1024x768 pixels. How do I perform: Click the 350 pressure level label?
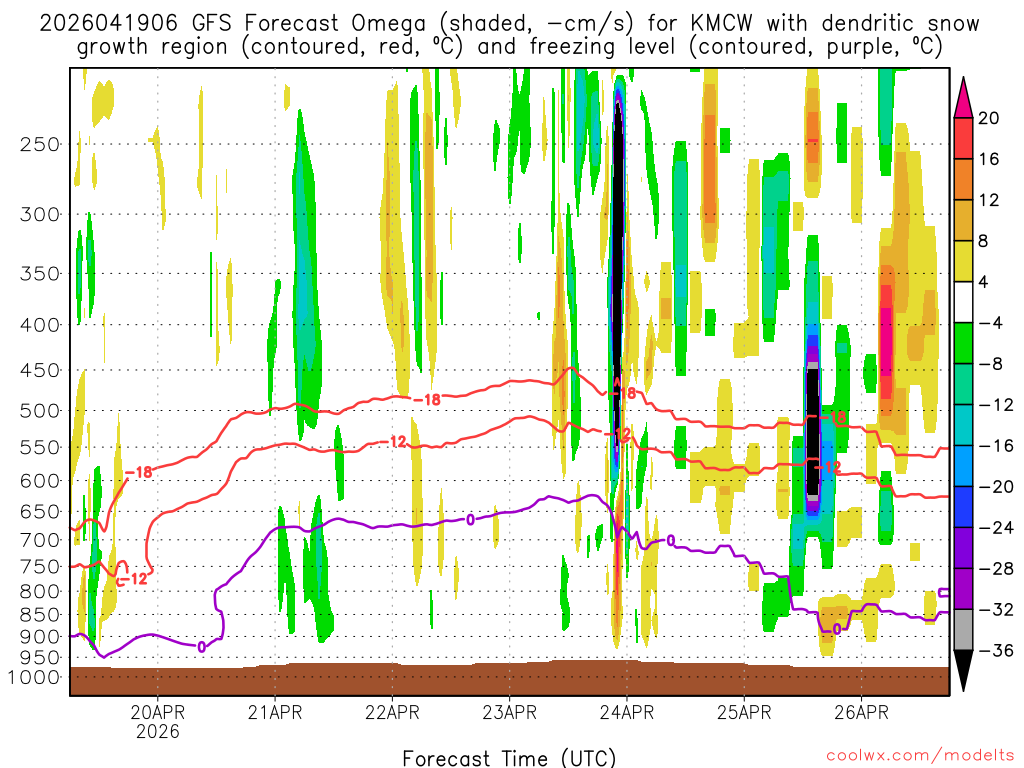tap(40, 274)
